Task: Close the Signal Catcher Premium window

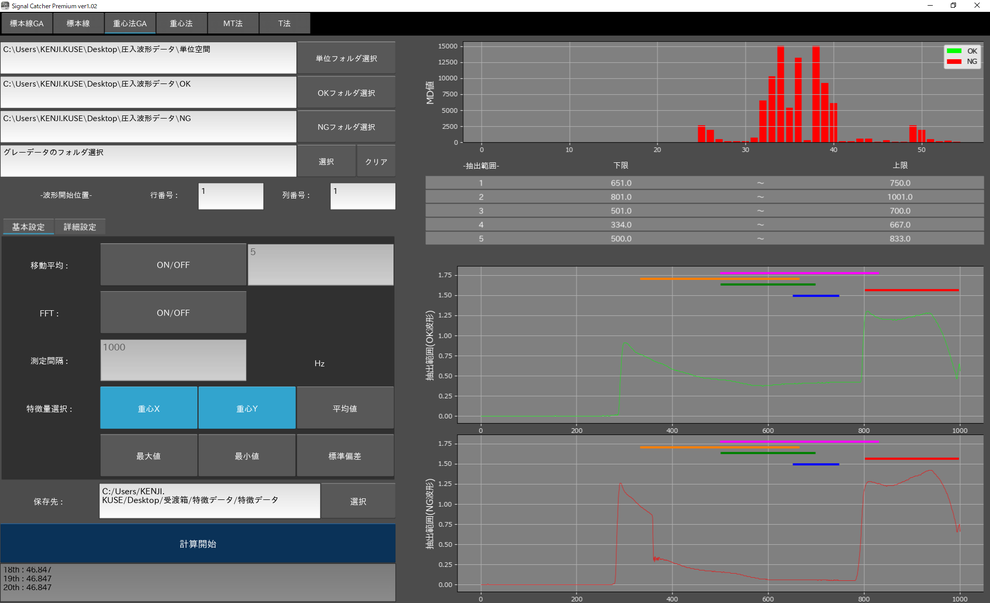Action: coord(977,6)
